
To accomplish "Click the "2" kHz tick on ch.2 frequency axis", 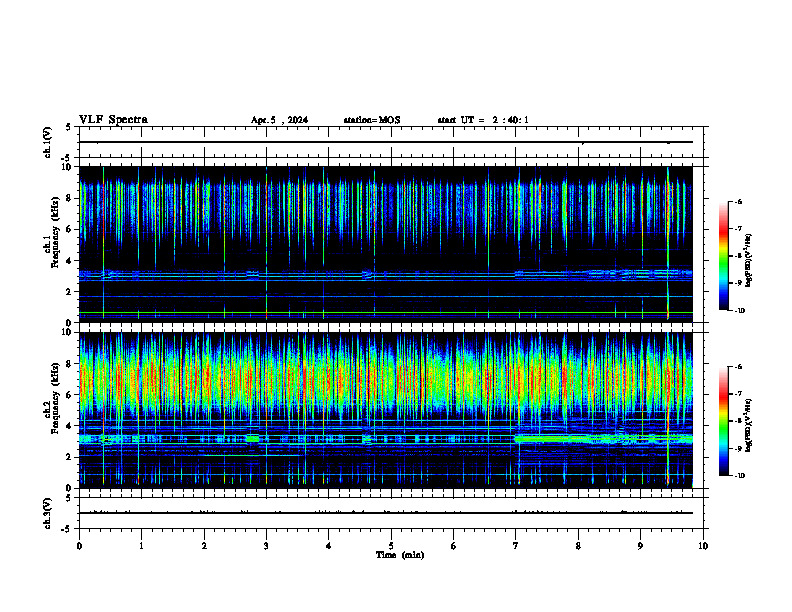I will pyautogui.click(x=69, y=457).
